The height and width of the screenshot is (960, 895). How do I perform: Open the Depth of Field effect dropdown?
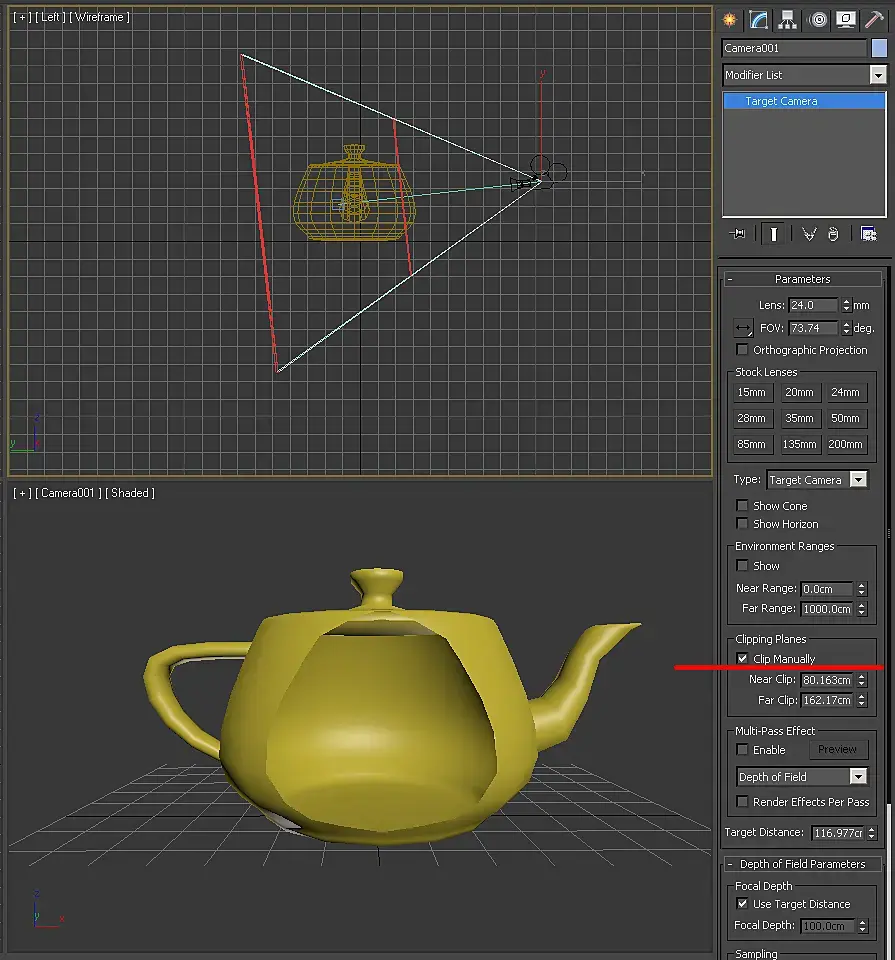coord(801,776)
